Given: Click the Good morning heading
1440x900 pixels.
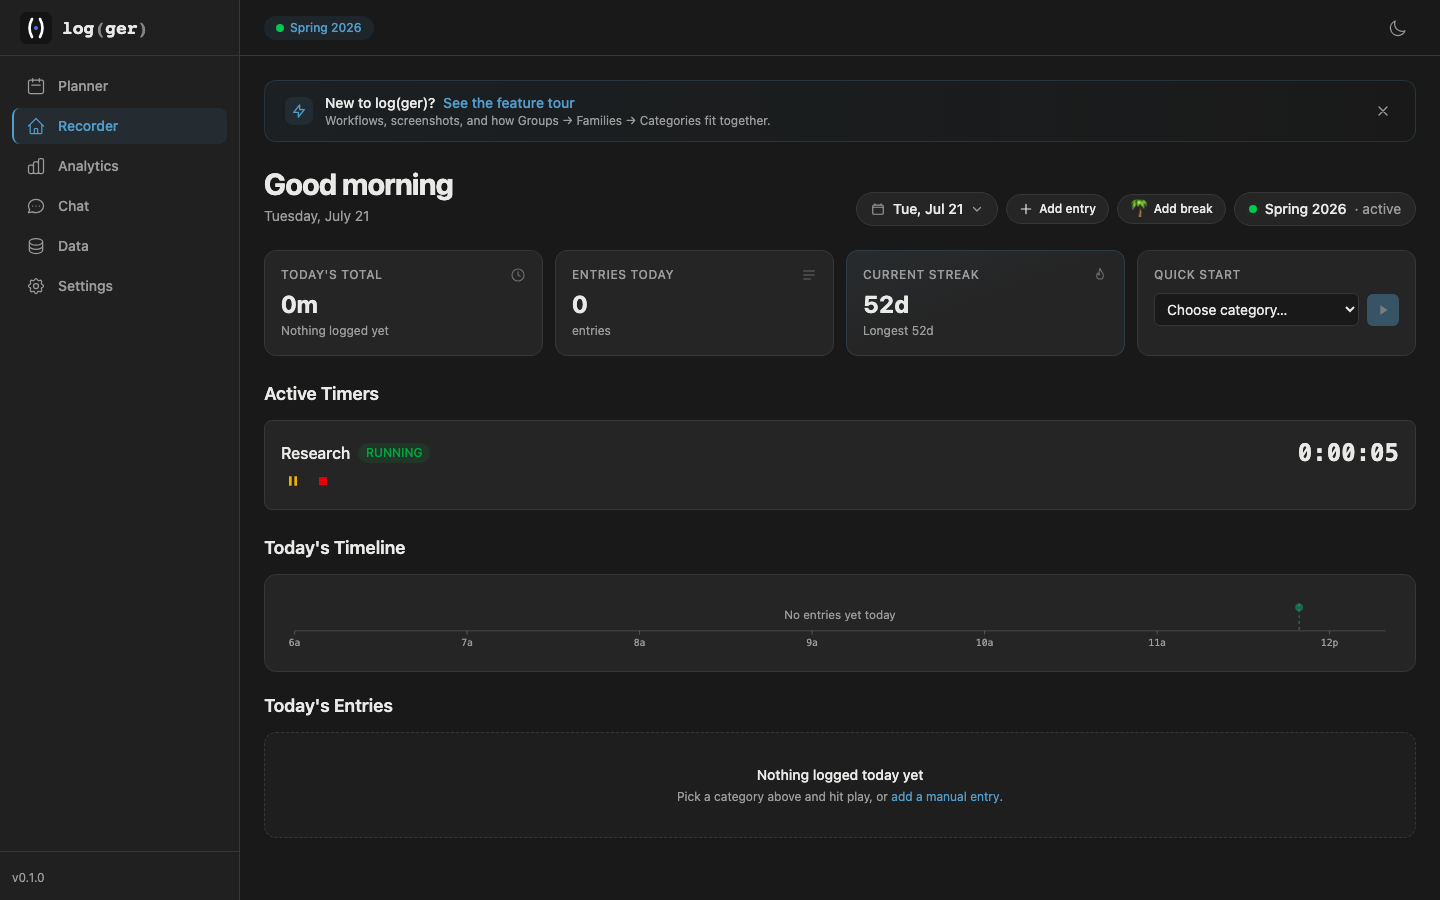Looking at the screenshot, I should tap(358, 185).
